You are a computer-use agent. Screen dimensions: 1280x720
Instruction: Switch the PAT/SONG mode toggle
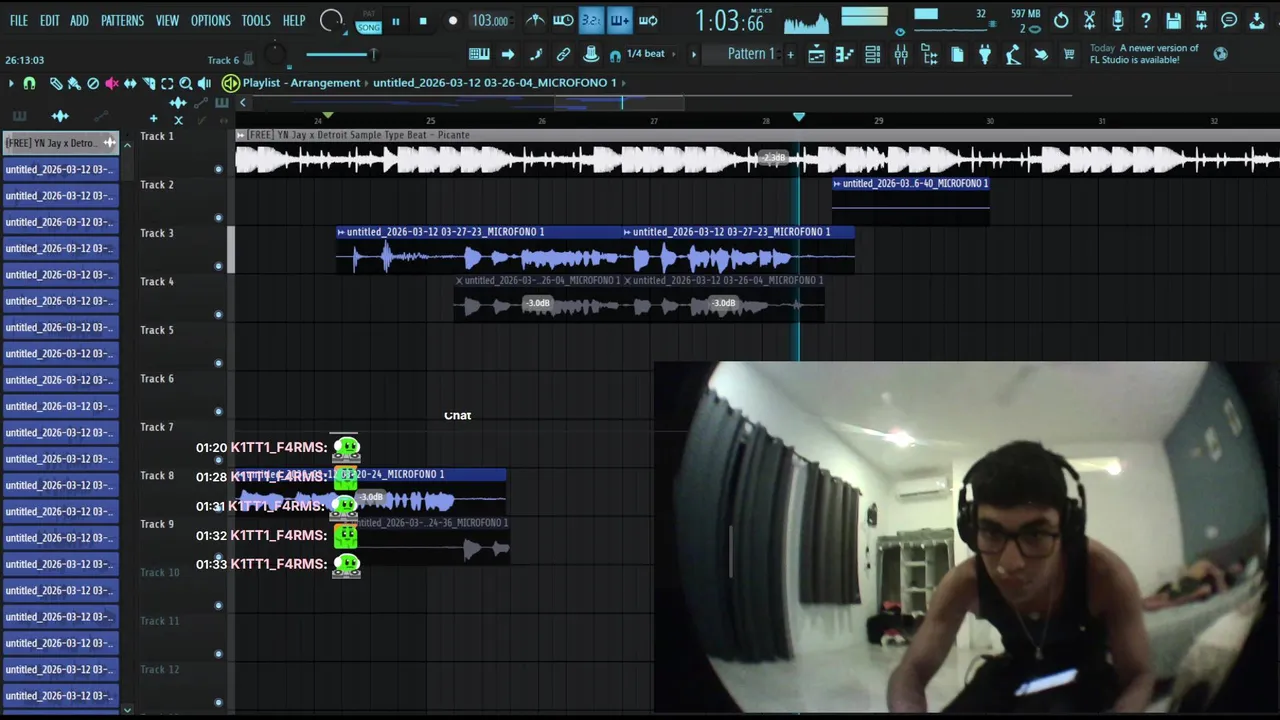point(368,21)
